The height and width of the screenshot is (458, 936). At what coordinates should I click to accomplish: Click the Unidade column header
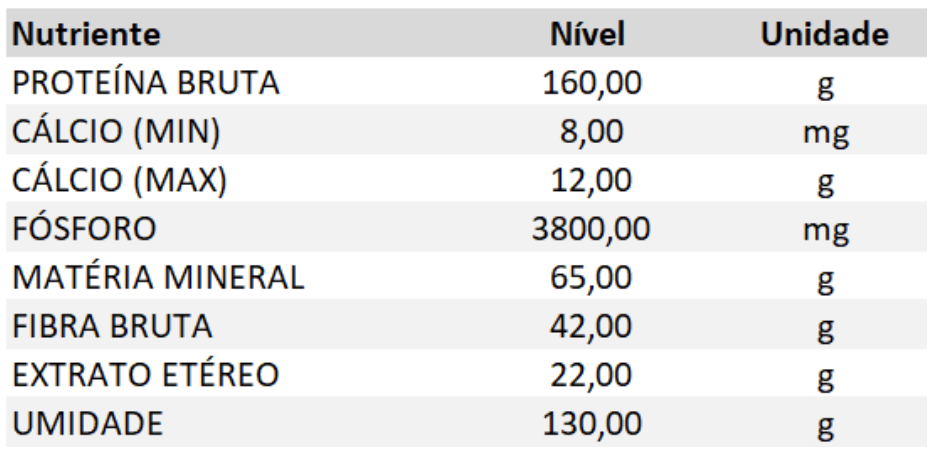824,35
